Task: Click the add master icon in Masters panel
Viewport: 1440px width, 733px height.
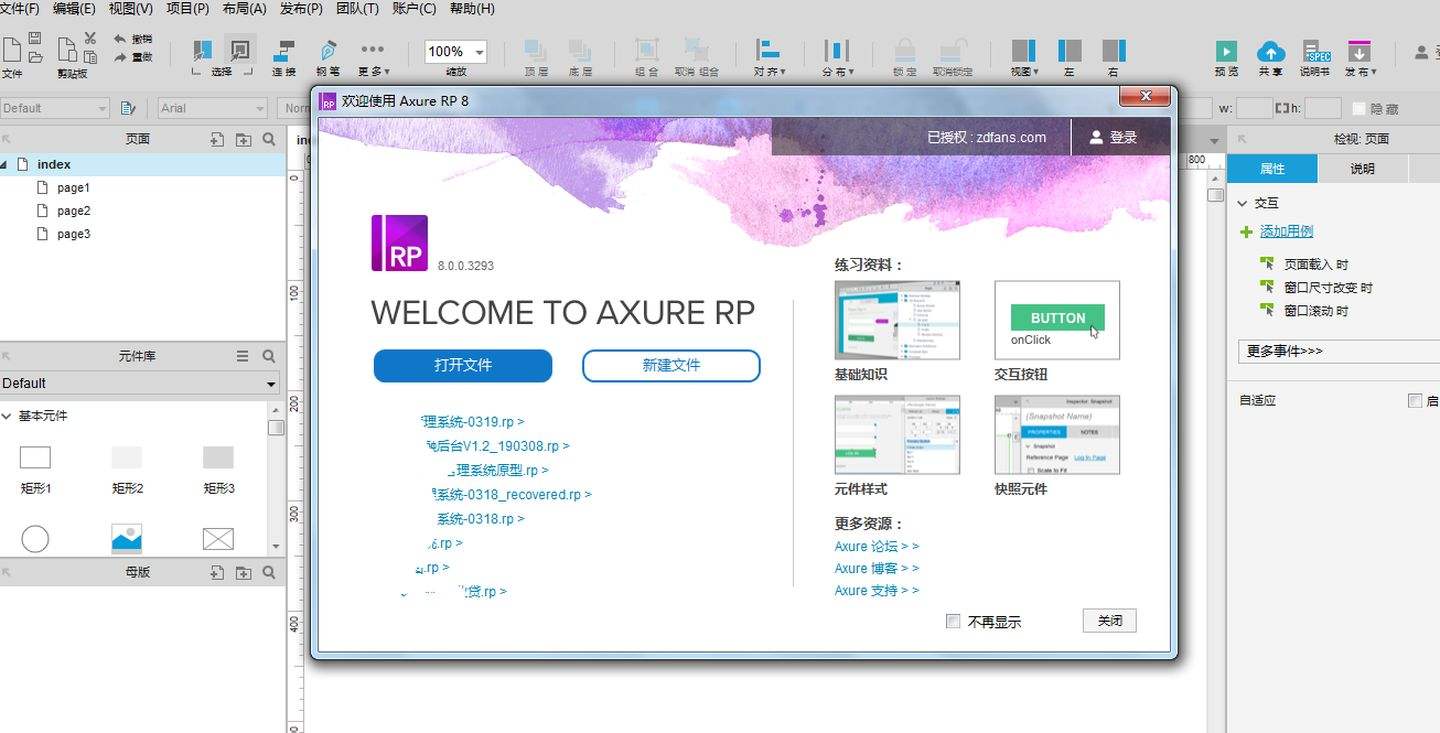Action: pos(217,573)
